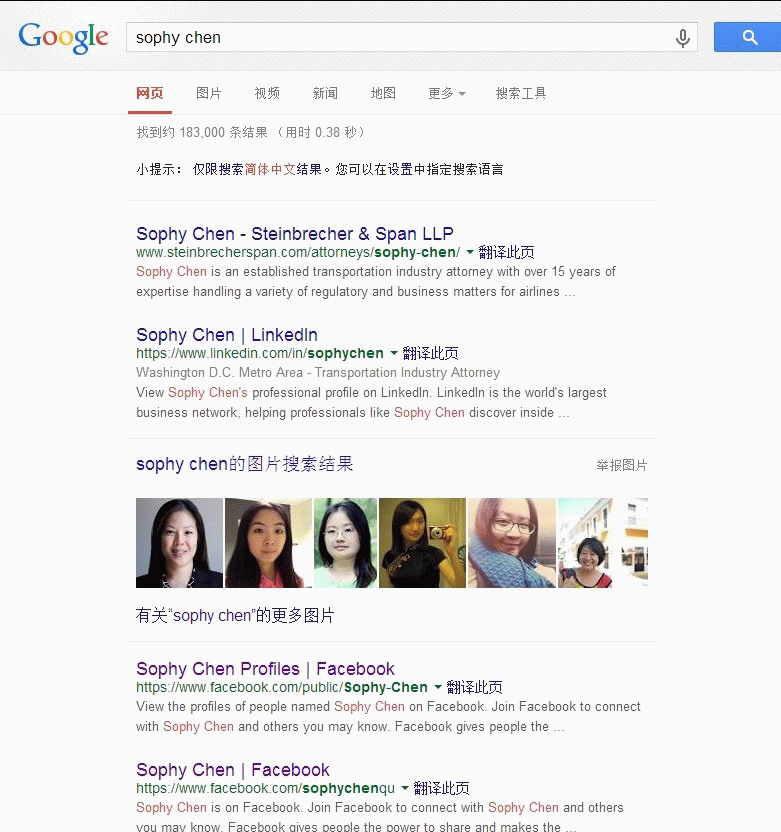
Task: Open first image thumbnail of woman in blazer
Action: point(179,543)
